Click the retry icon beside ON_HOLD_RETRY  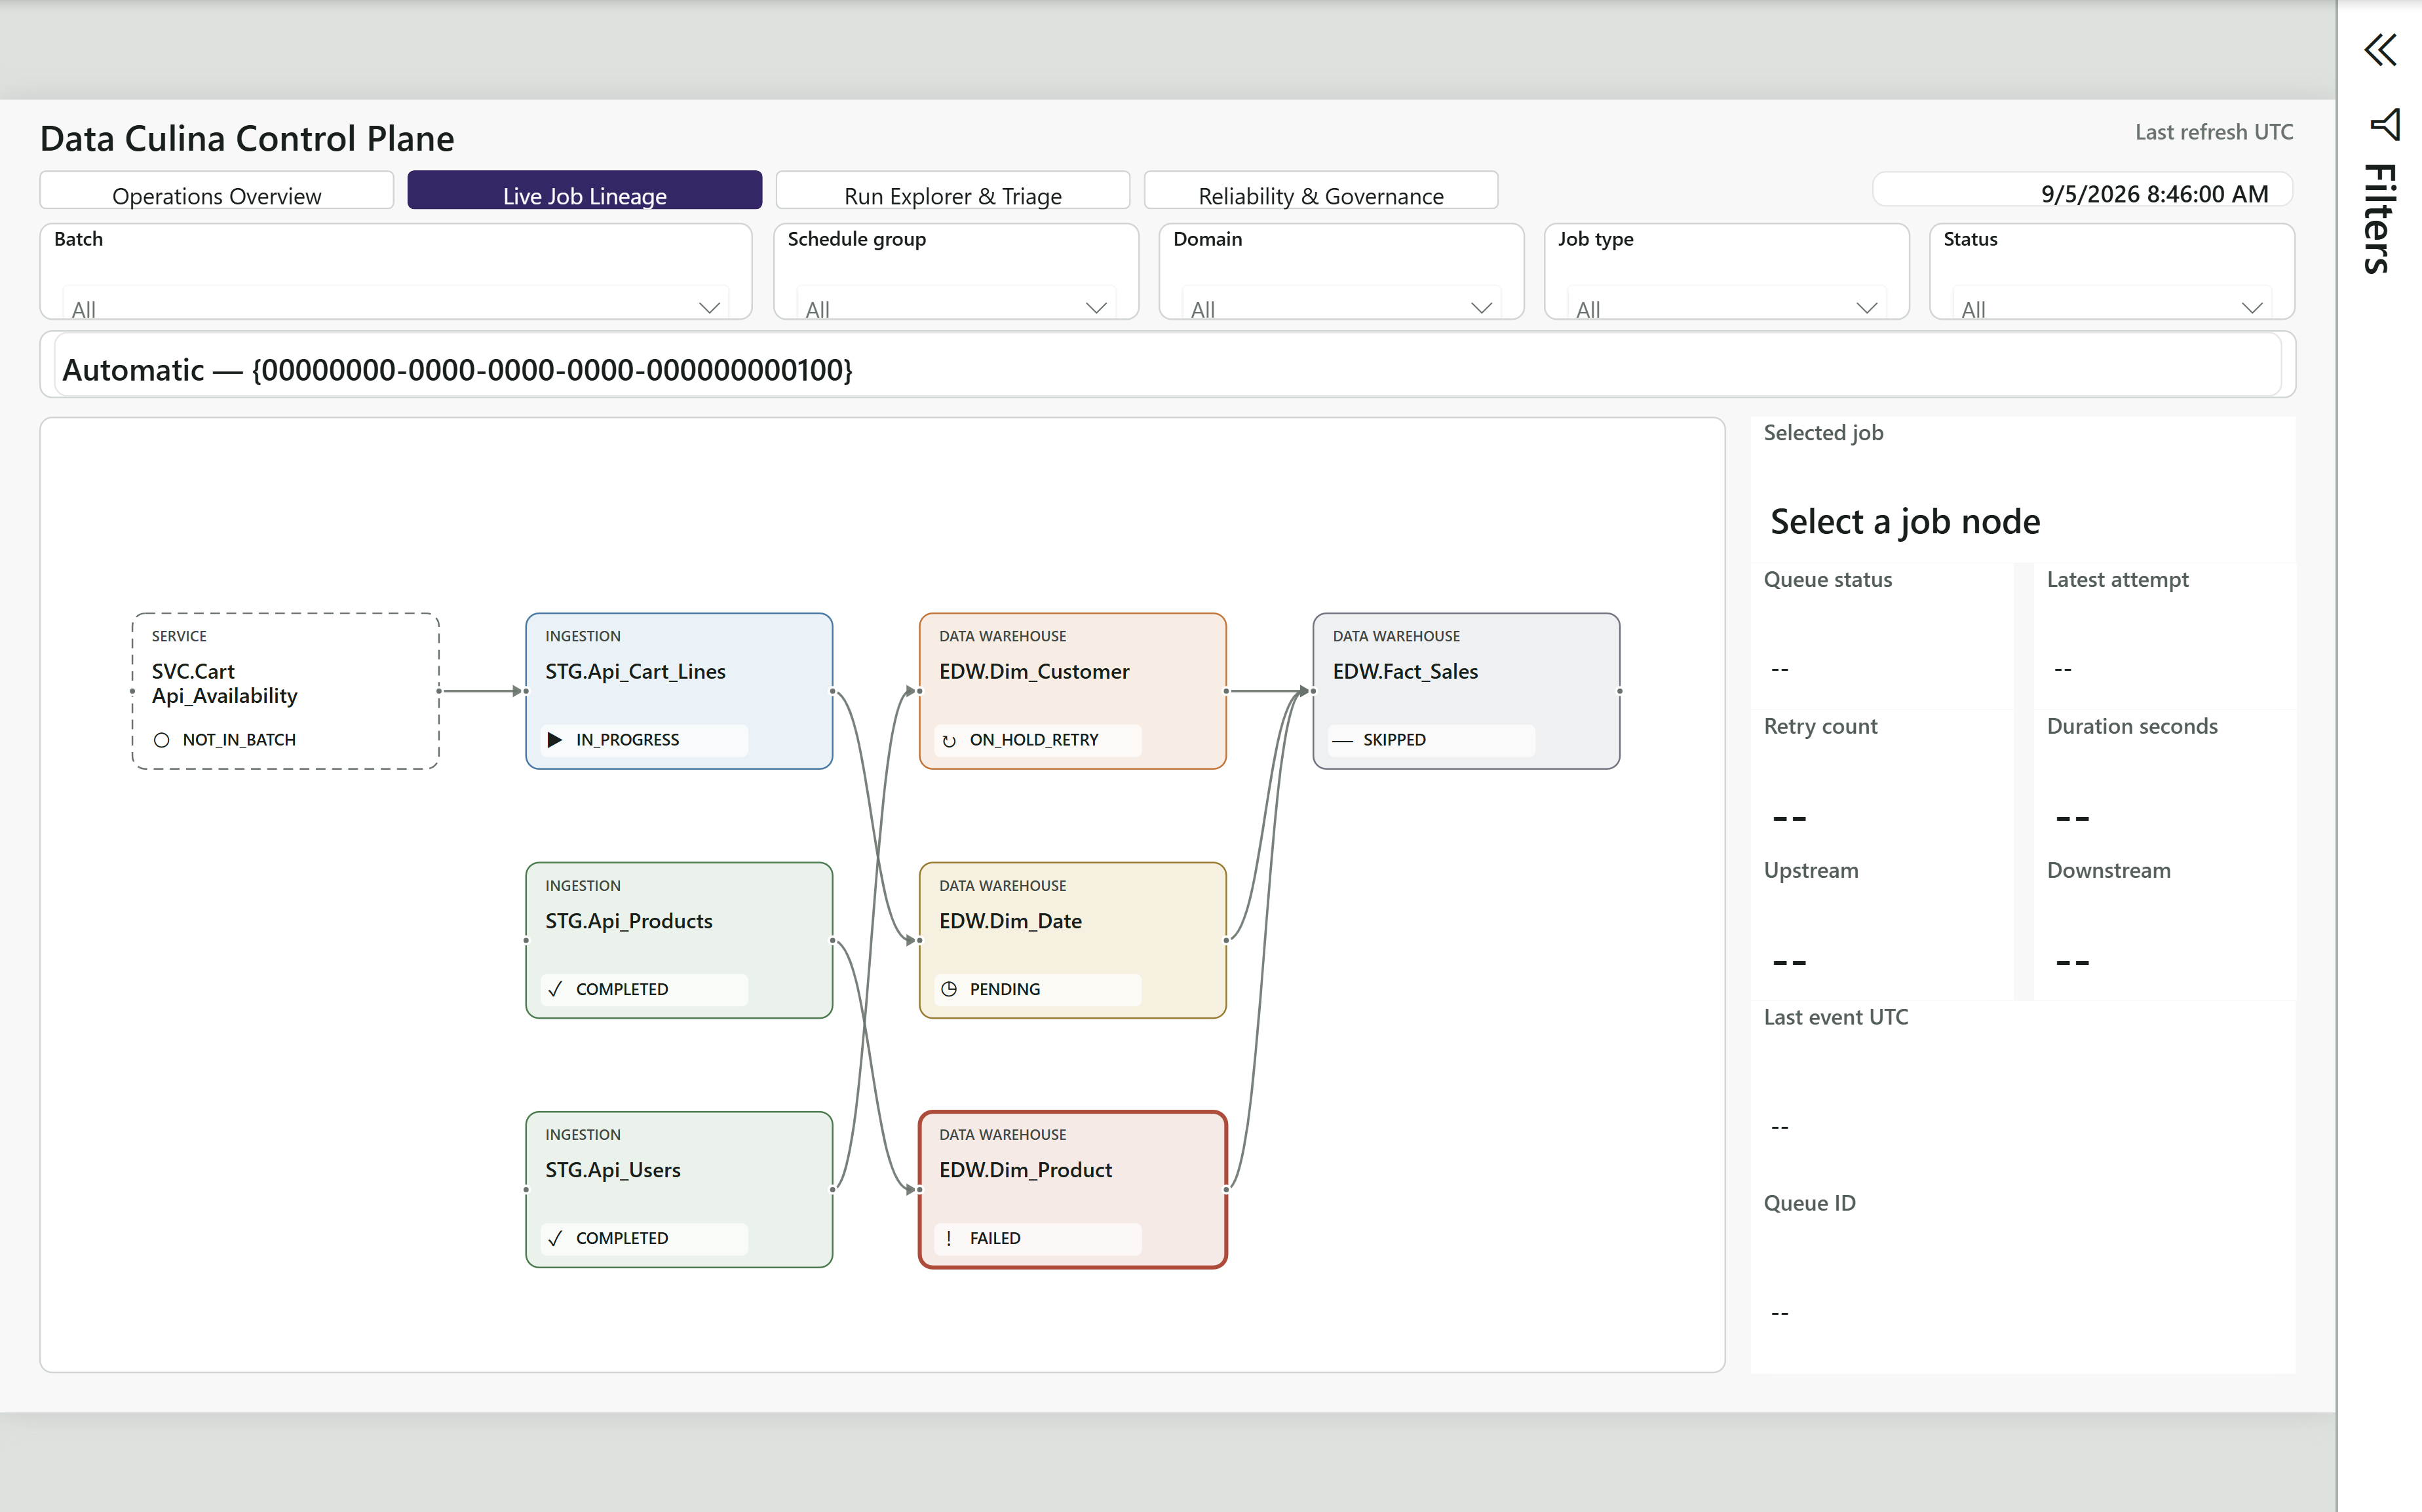tap(949, 740)
